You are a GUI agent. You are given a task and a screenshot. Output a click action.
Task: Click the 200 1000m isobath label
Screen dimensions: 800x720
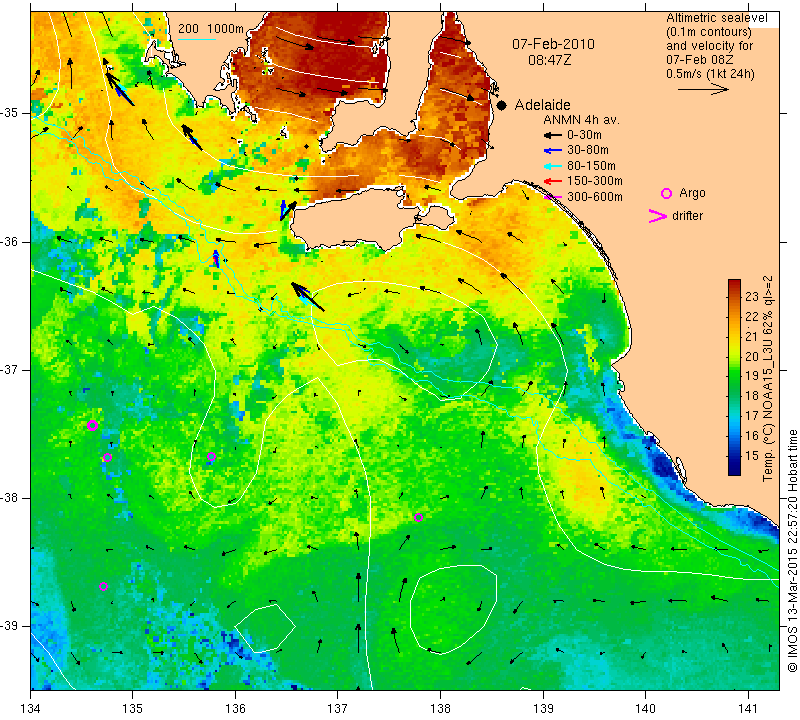[211, 29]
